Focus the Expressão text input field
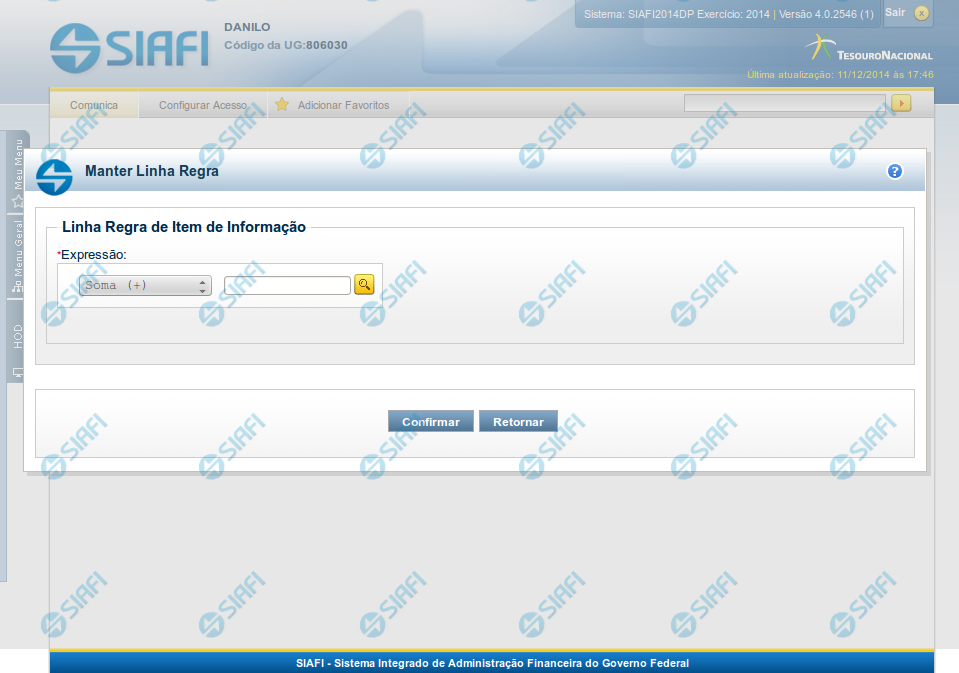Image resolution: width=959 pixels, height=673 pixels. pos(287,286)
